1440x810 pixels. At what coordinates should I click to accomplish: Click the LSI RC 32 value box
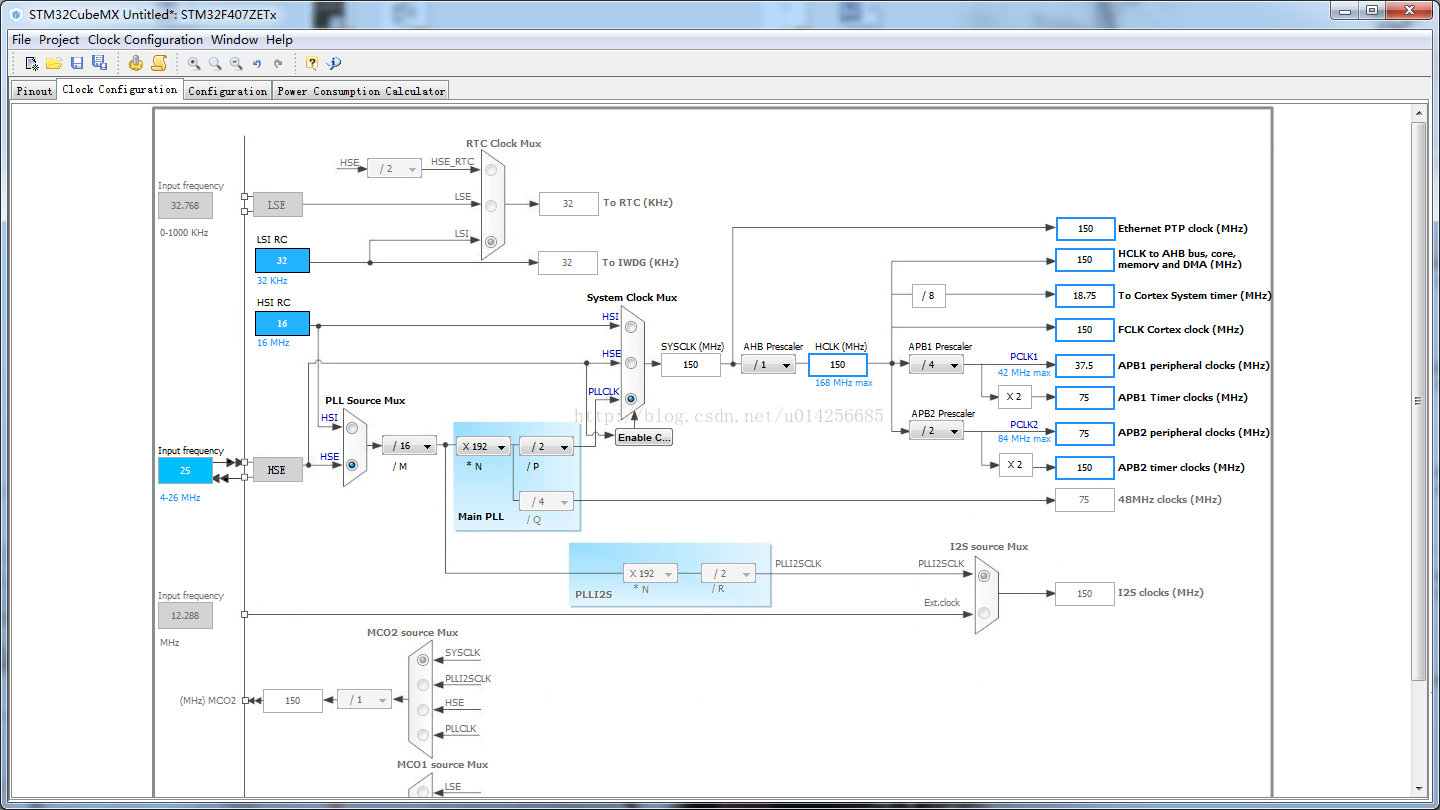[282, 261]
